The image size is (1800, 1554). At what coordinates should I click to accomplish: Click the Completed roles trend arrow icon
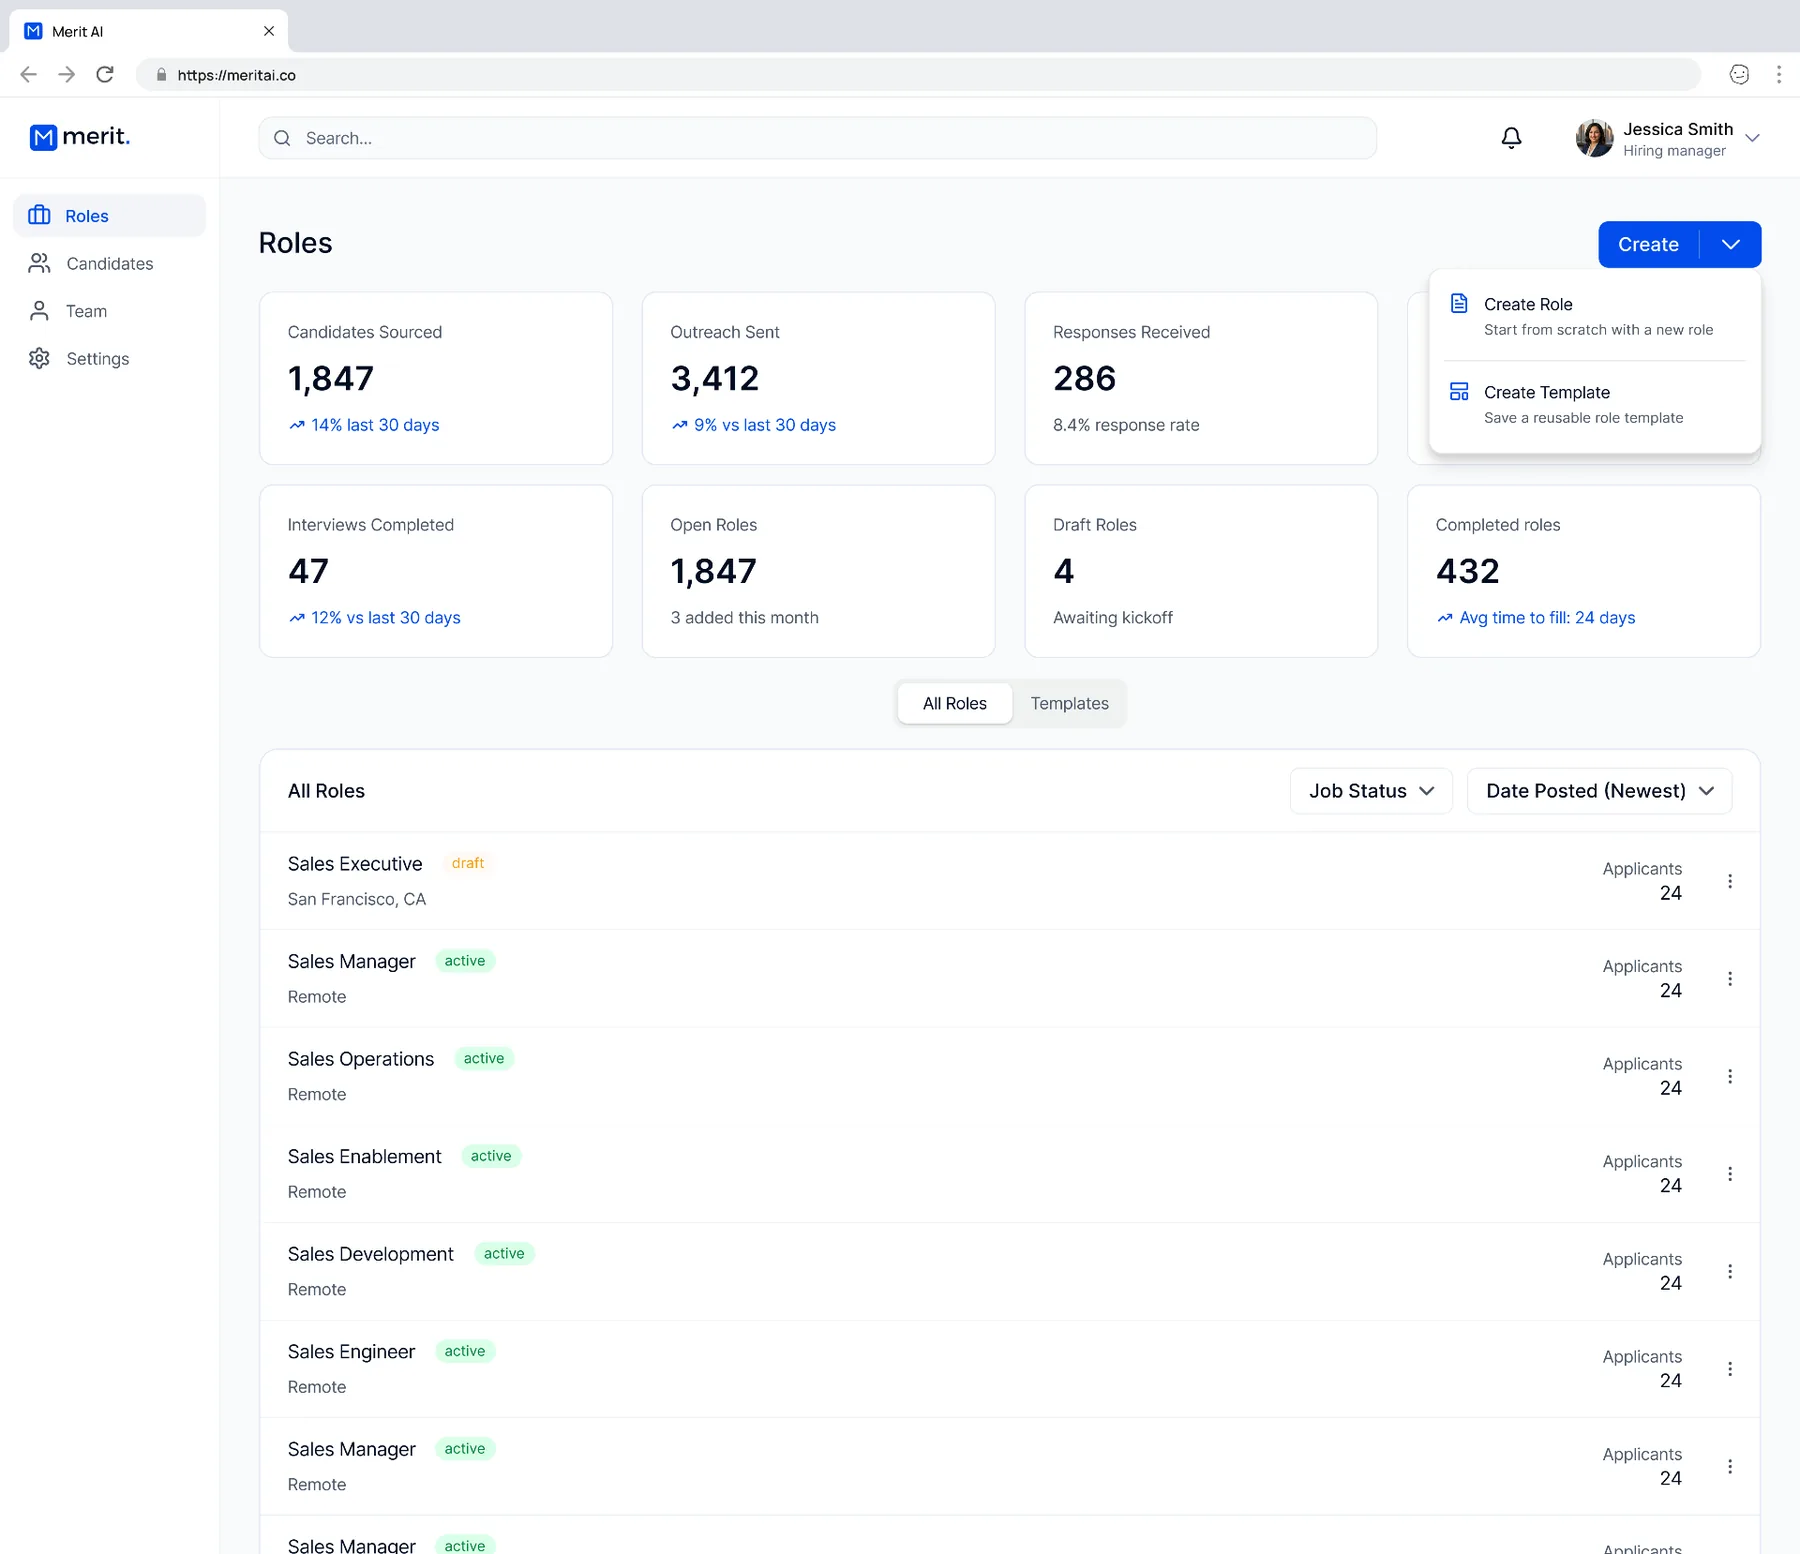coord(1445,618)
